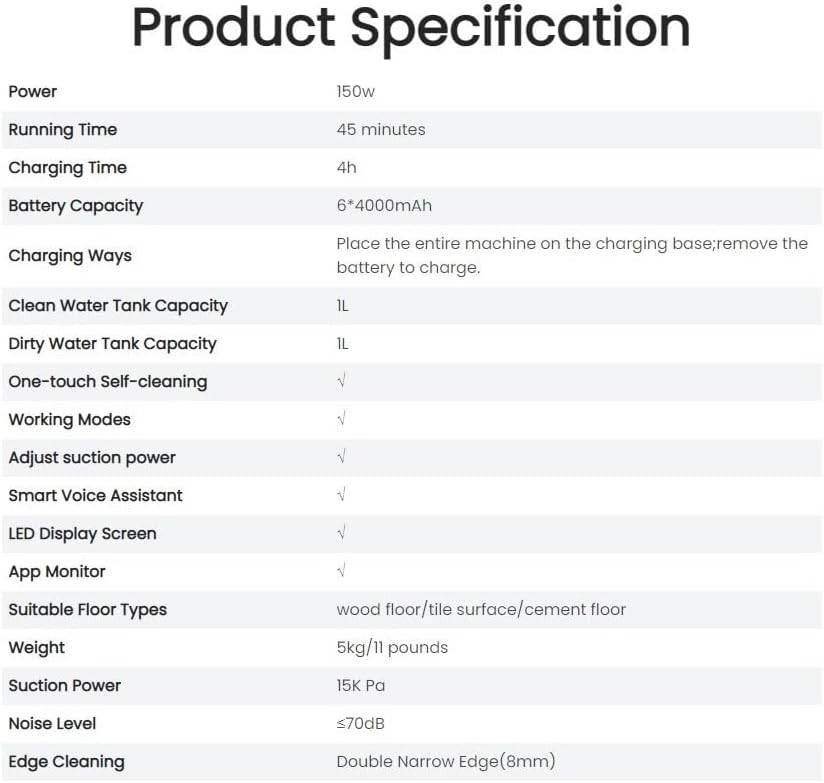Select the Dirty Water Tank 1L value
Image resolution: width=824 pixels, height=783 pixels.
click(343, 343)
